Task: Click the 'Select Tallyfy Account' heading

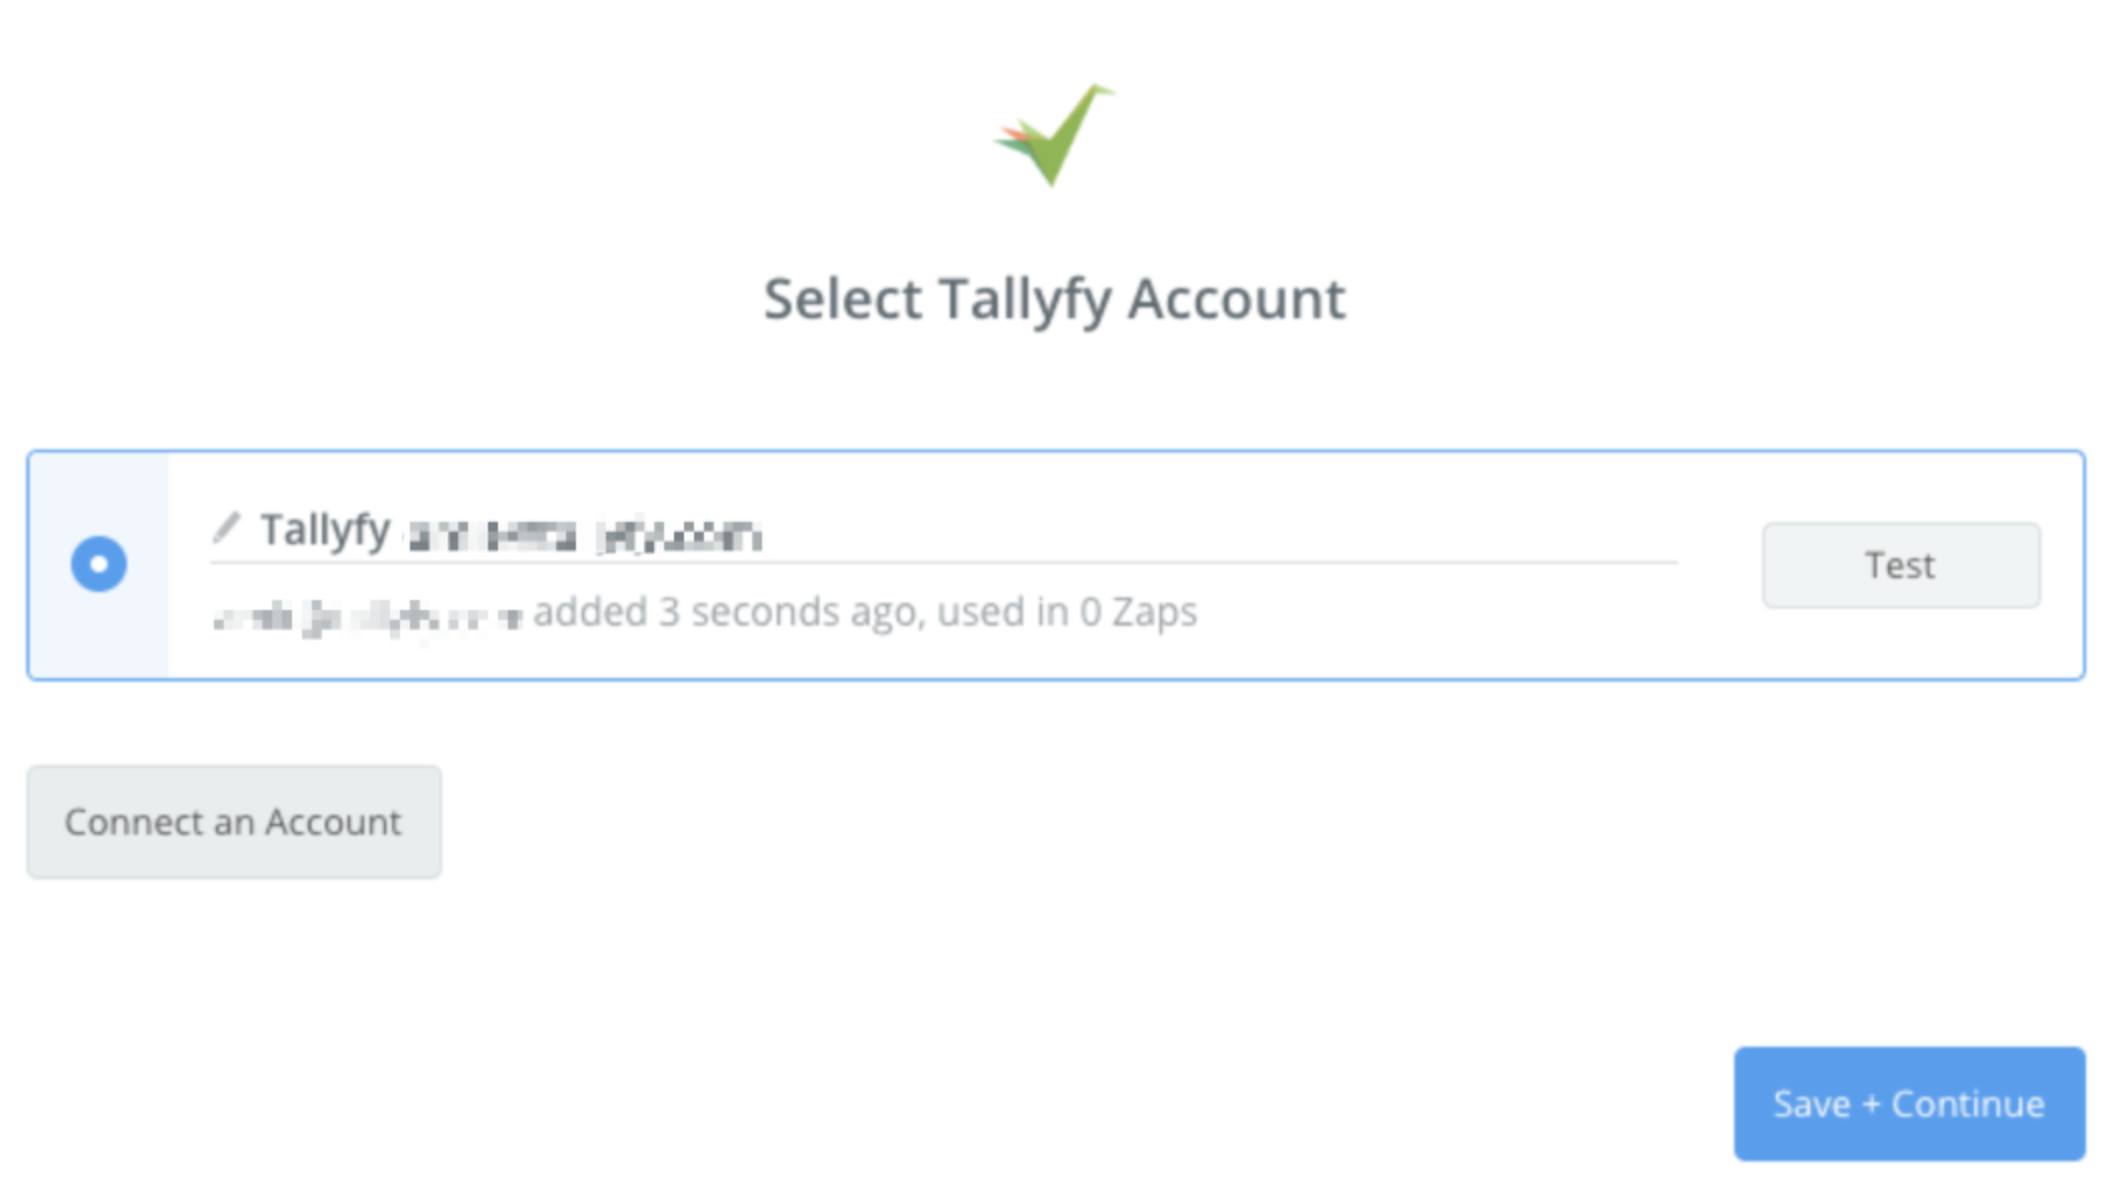Action: click(x=1055, y=299)
